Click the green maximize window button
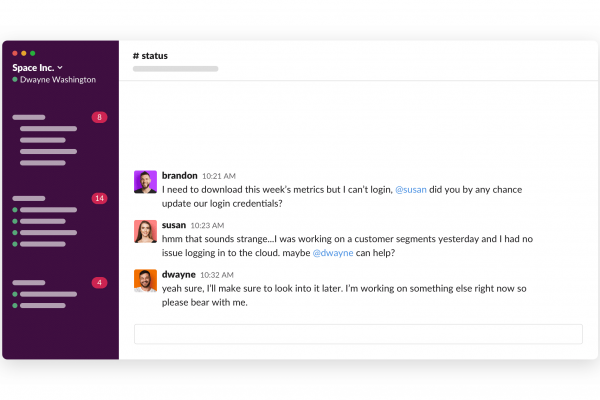600x400 pixels. point(33,53)
